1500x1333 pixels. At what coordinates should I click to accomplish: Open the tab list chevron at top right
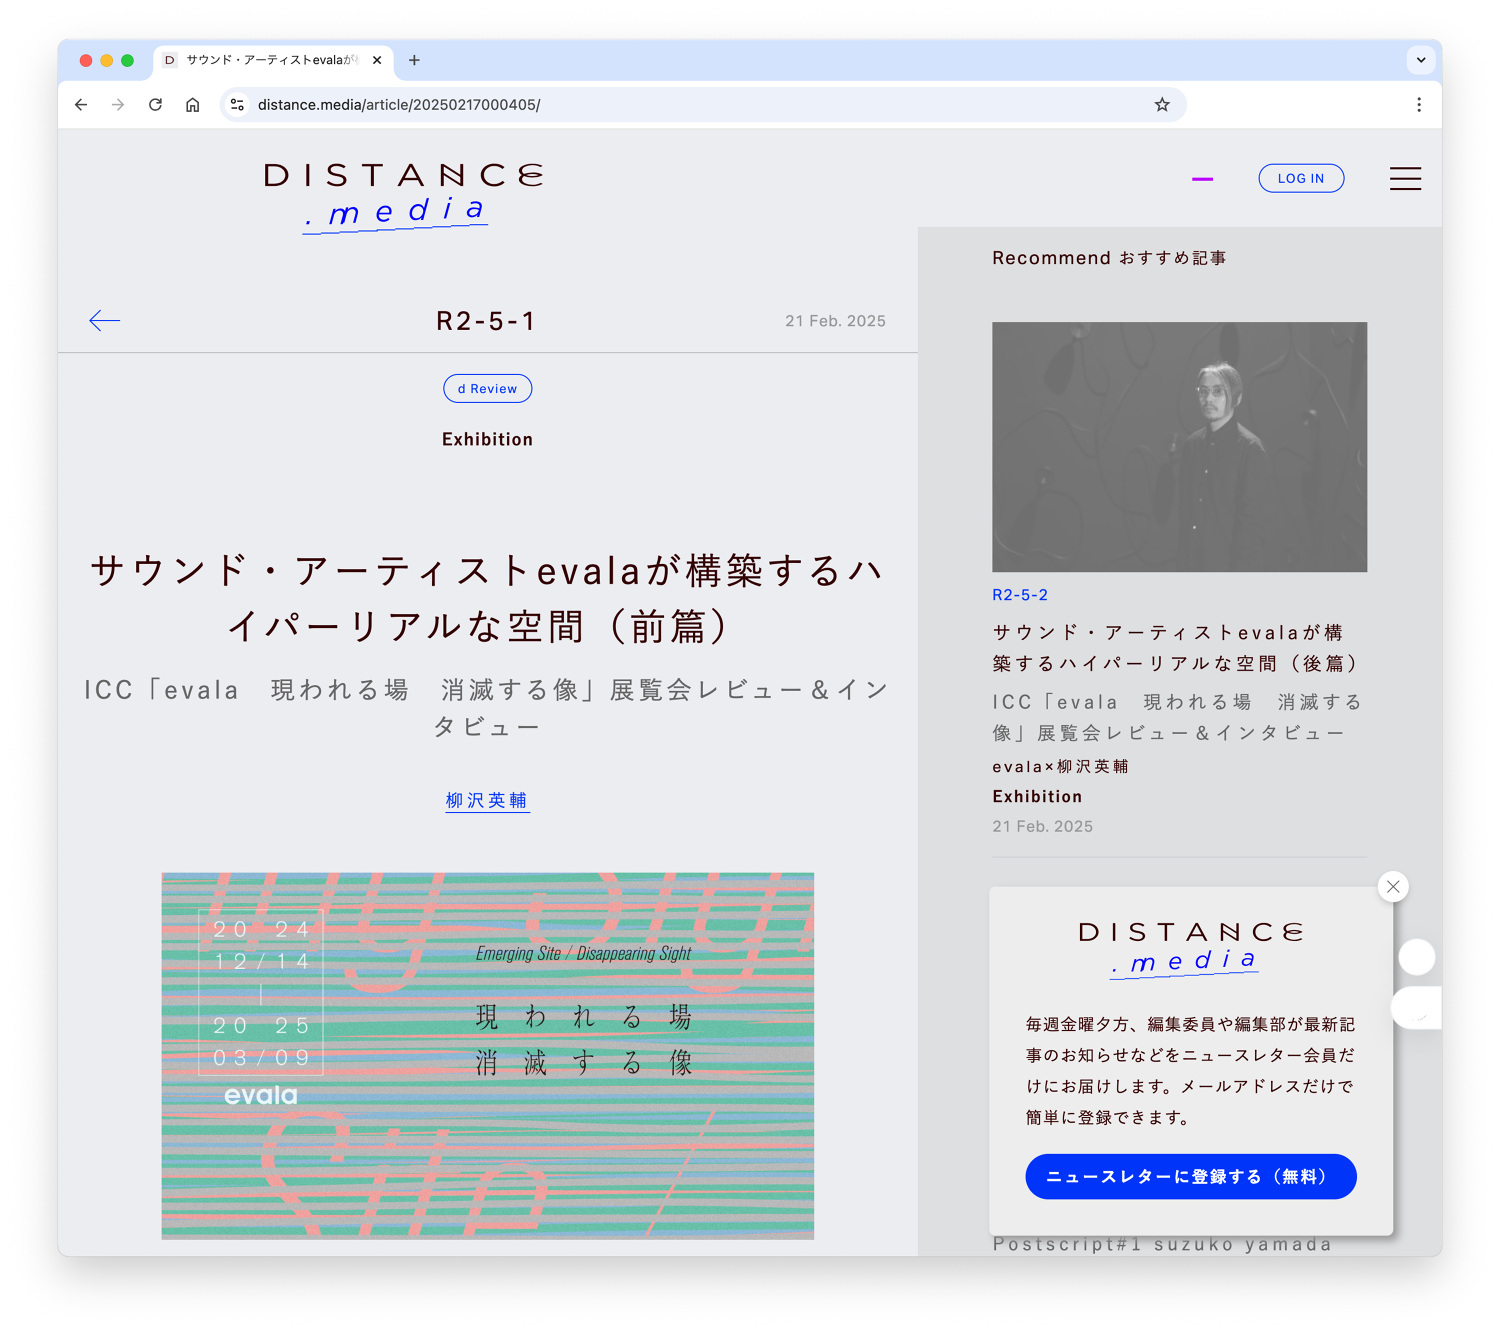tap(1421, 60)
